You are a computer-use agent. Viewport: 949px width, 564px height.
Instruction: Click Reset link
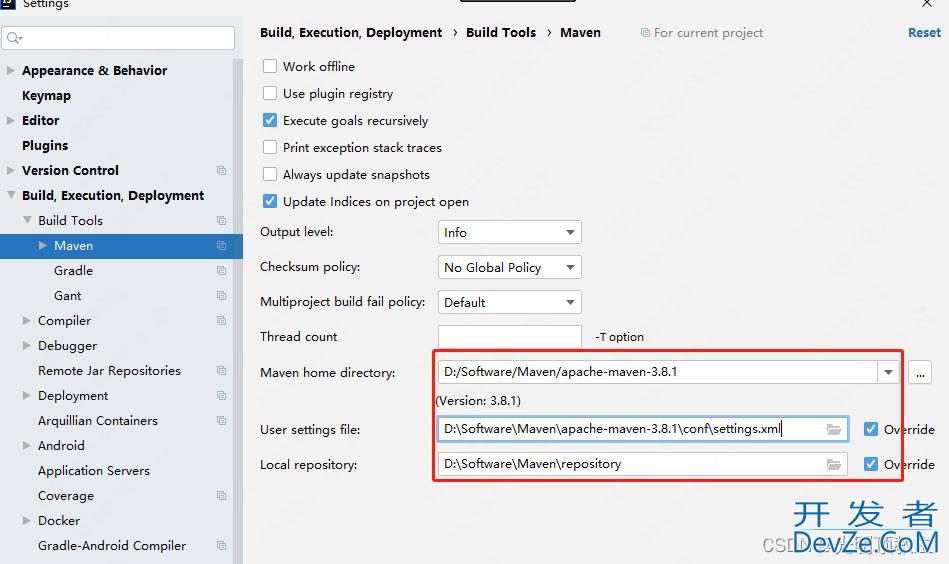click(924, 33)
